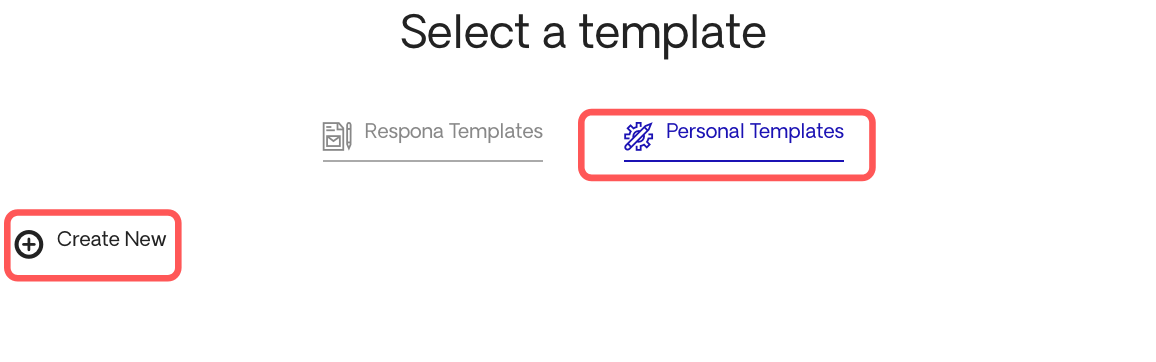Click the "Select a template" heading

[x=583, y=33]
